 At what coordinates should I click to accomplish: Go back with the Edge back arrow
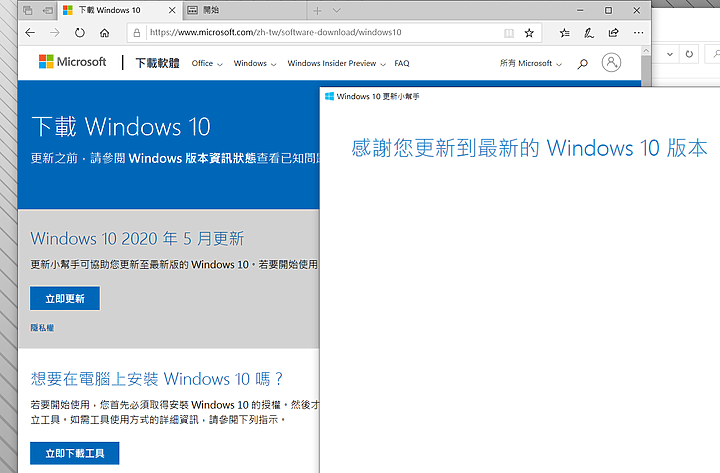[x=30, y=33]
